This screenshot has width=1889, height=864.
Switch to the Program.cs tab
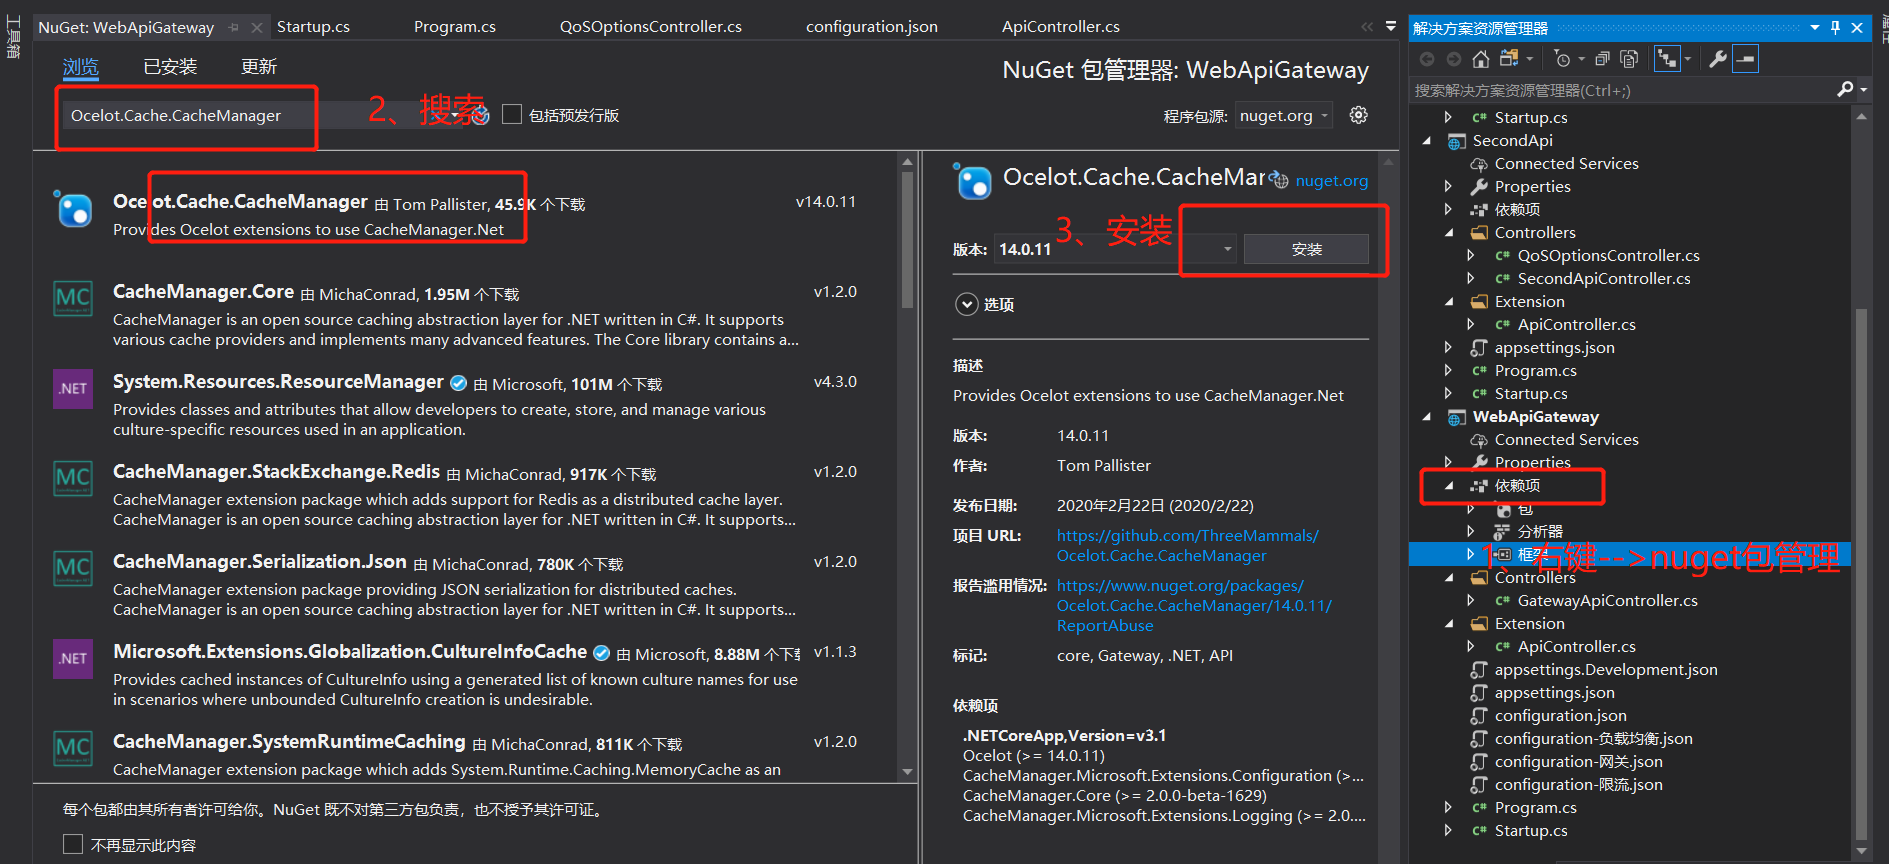(x=455, y=27)
